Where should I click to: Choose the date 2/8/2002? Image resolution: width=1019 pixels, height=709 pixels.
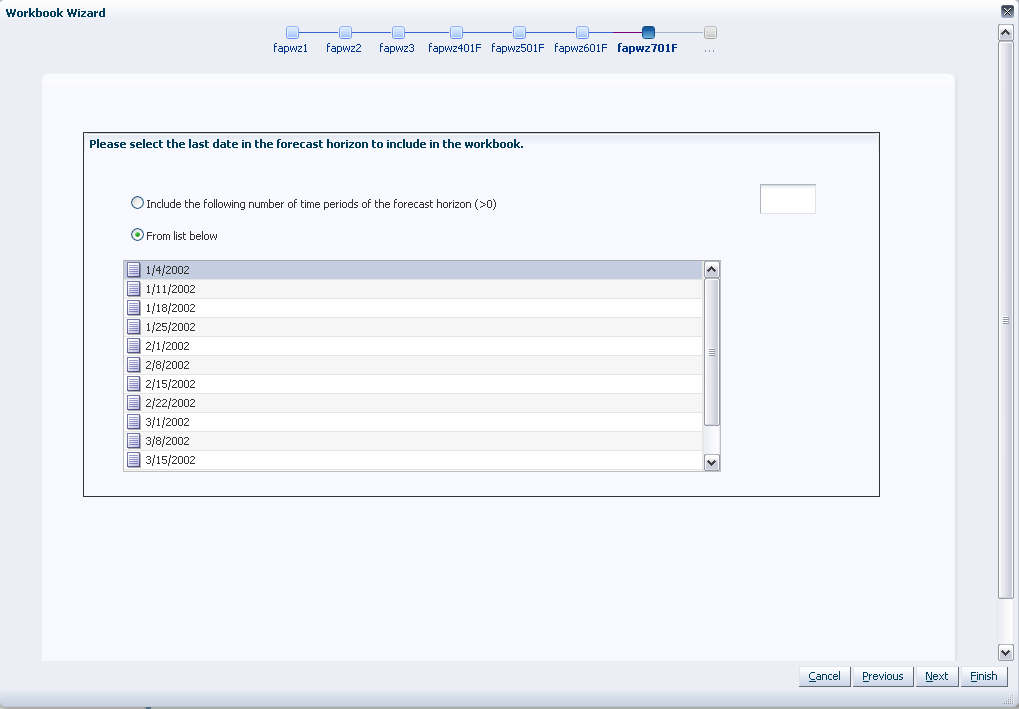tap(413, 365)
